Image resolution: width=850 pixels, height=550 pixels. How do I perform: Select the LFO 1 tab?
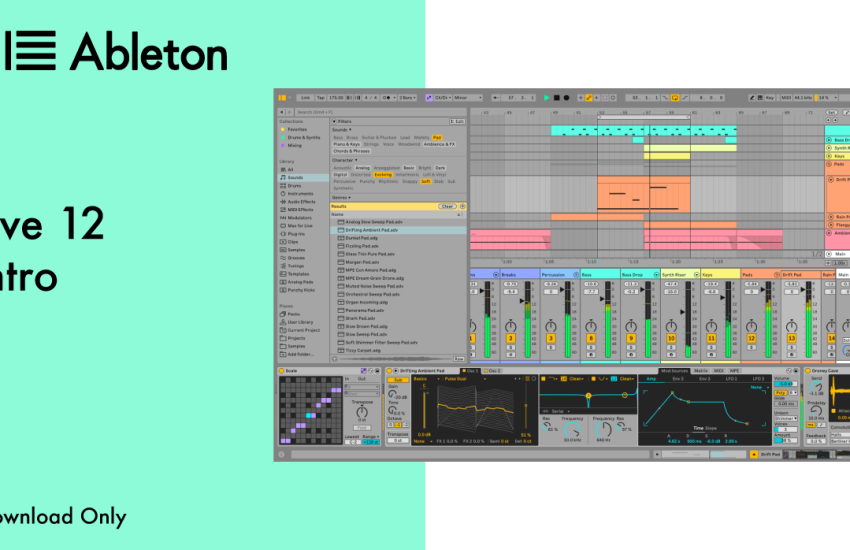[x=731, y=379]
